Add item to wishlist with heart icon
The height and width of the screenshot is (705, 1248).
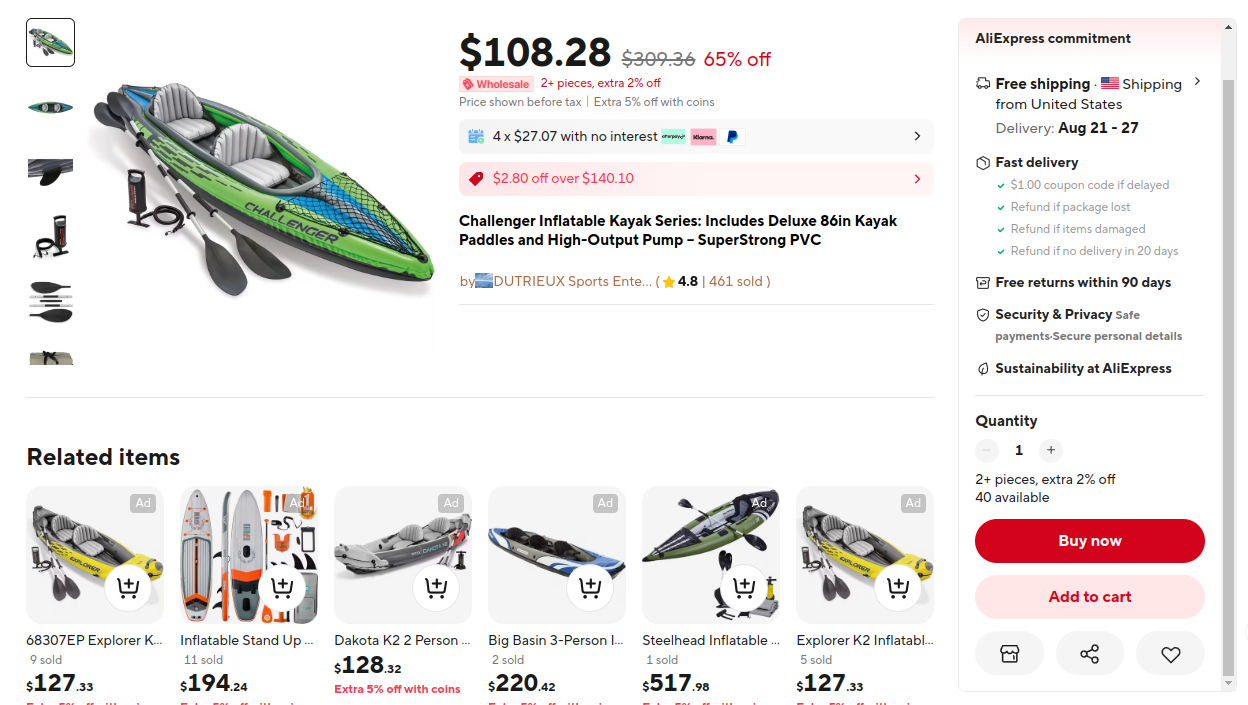[1170, 655]
